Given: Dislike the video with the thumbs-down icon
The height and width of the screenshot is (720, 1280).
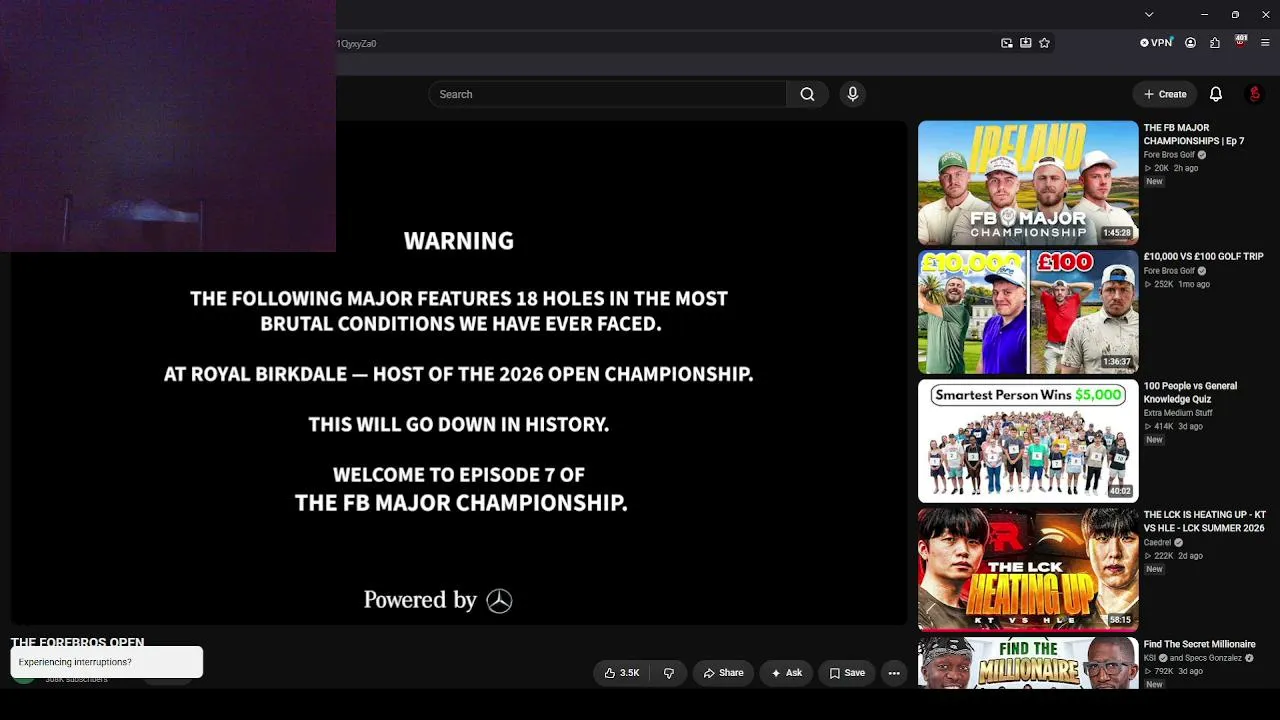Looking at the screenshot, I should pos(669,673).
